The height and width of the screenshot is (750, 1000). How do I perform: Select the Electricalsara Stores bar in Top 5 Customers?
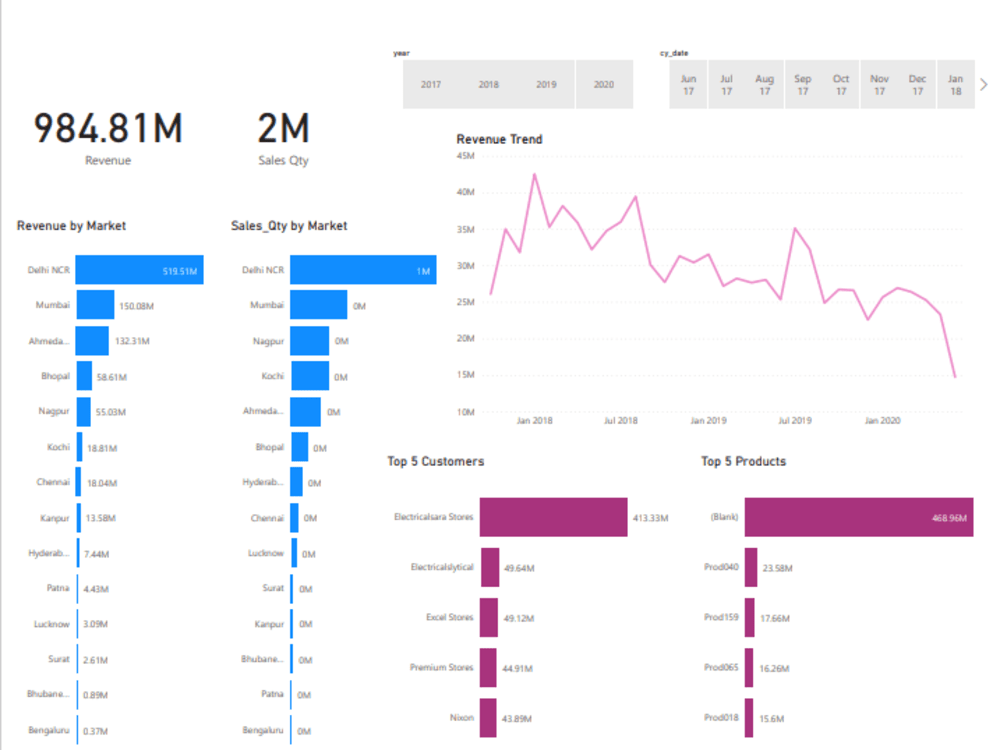click(x=553, y=516)
